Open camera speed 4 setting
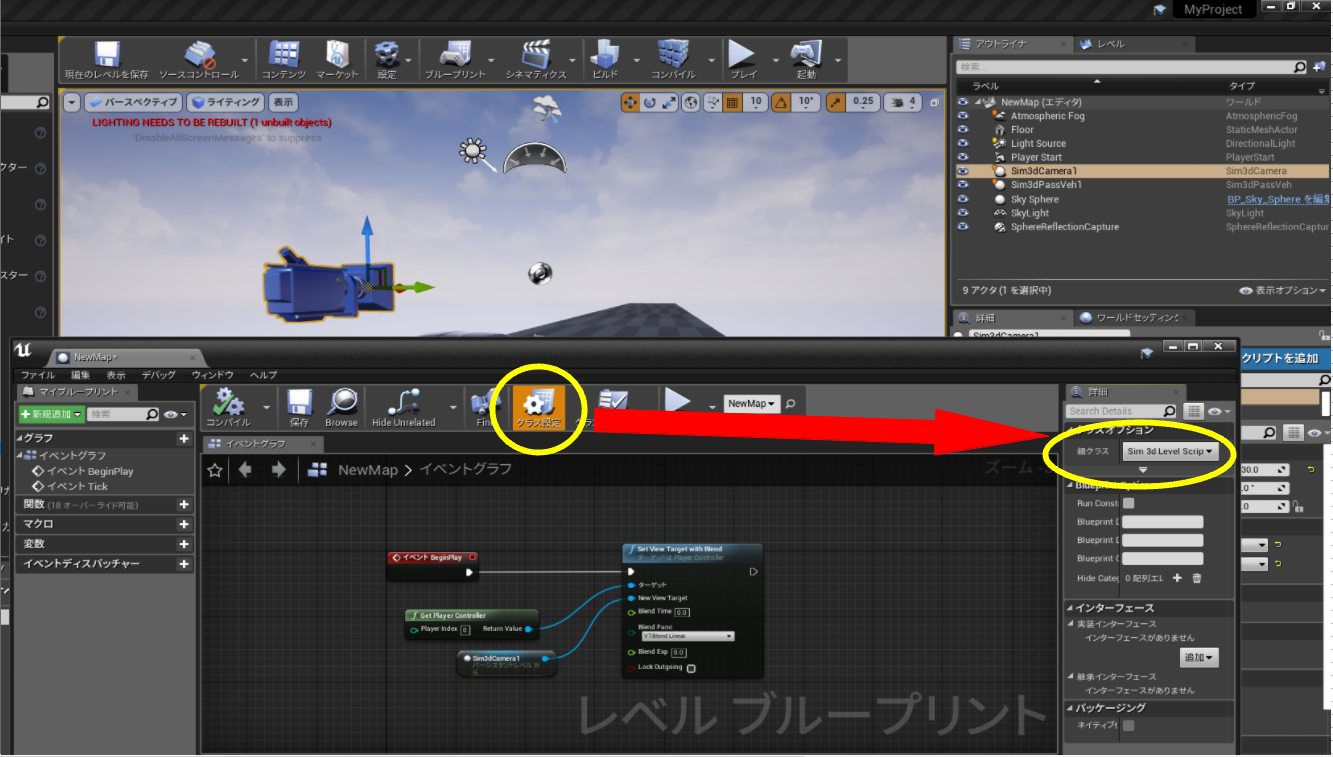The height and width of the screenshot is (757, 1333). point(904,102)
